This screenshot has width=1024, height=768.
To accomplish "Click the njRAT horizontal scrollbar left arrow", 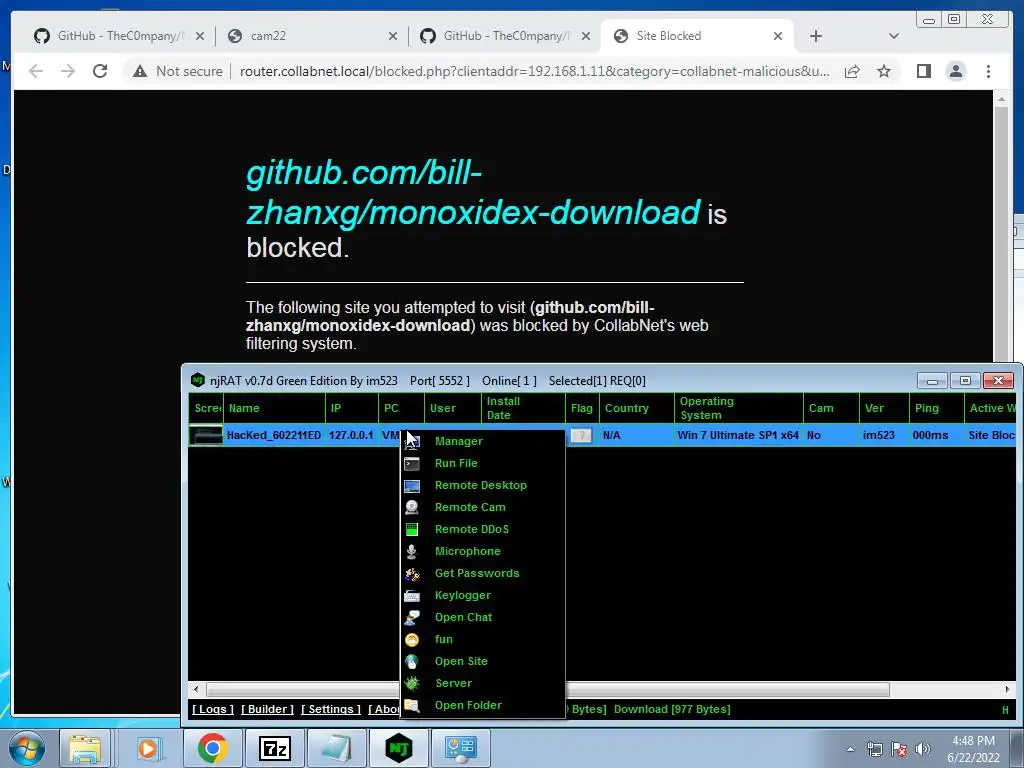I will pos(196,690).
